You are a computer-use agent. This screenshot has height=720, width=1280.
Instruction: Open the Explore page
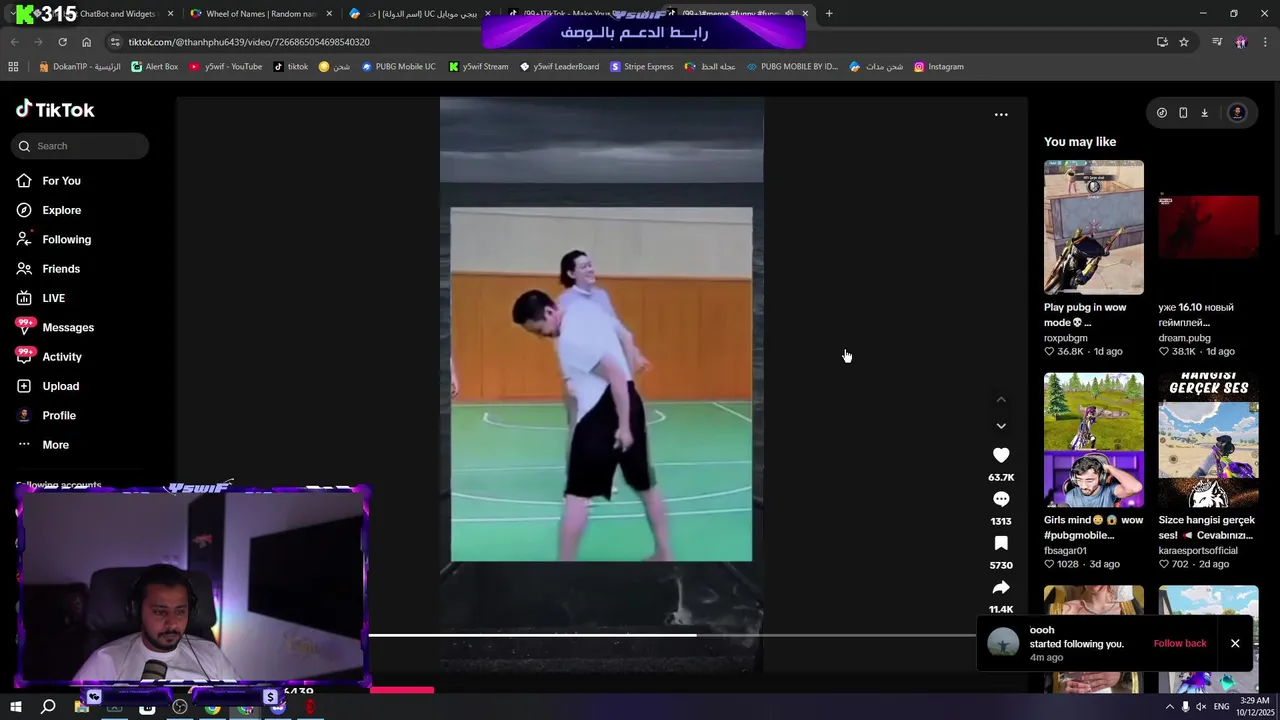61,210
